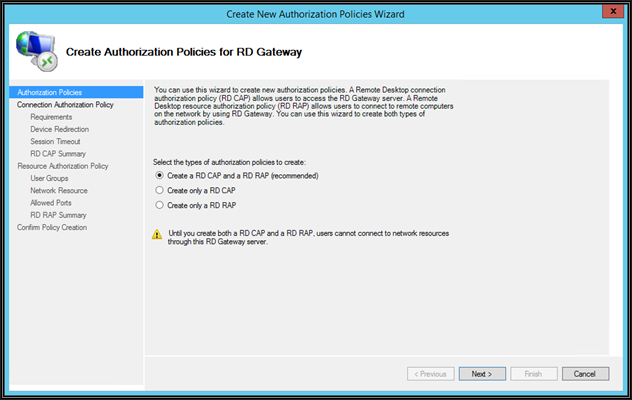Click the wizard description paragraph
Image resolution: width=632 pixels, height=400 pixels.
304,106
